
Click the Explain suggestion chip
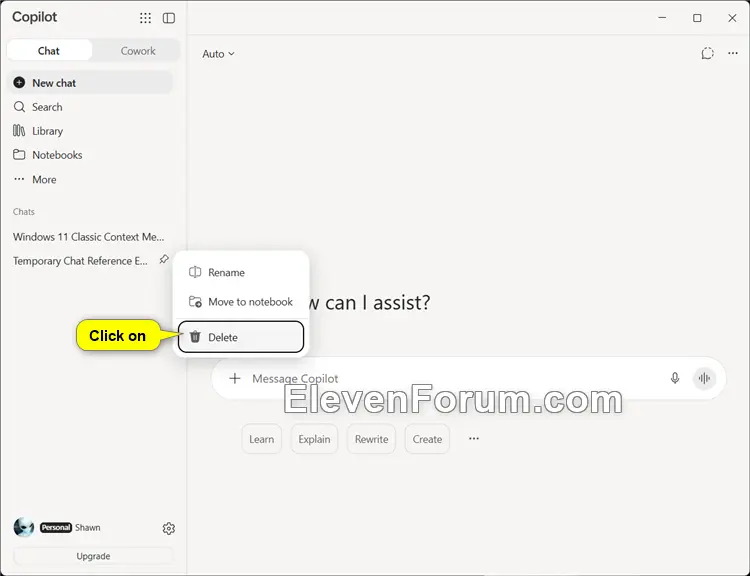(314, 439)
